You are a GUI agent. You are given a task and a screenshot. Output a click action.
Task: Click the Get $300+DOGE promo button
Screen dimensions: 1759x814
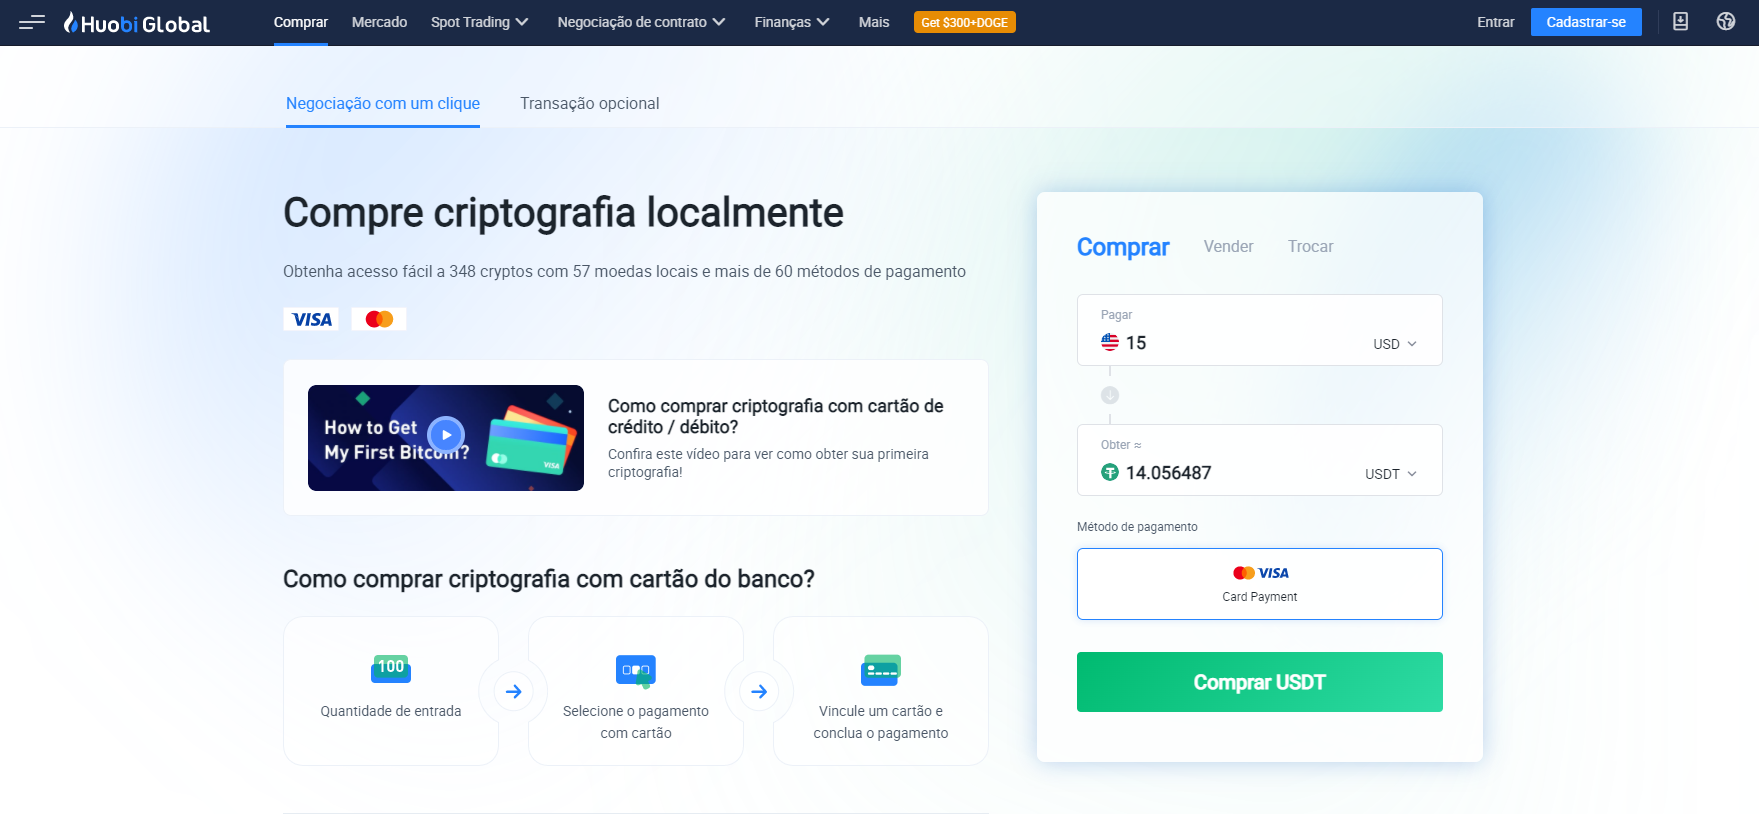965,22
